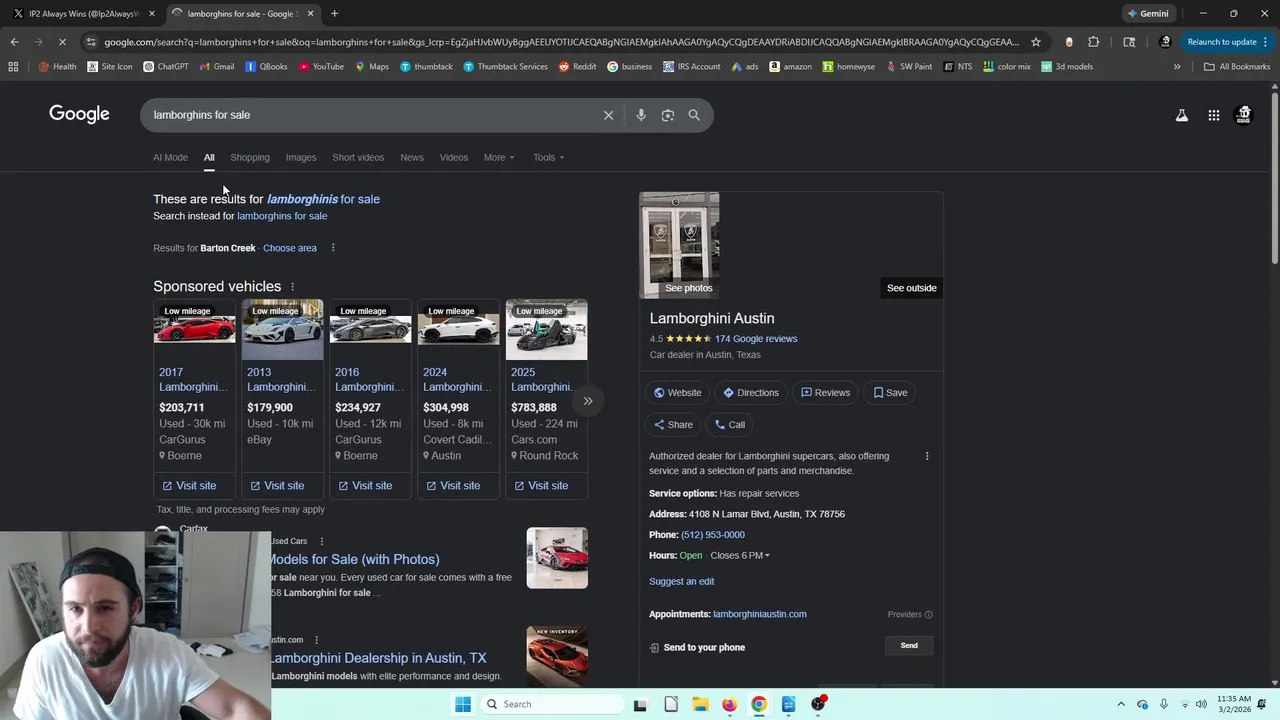Open the Windows Start menu
This screenshot has width=1280, height=720.
(x=463, y=704)
